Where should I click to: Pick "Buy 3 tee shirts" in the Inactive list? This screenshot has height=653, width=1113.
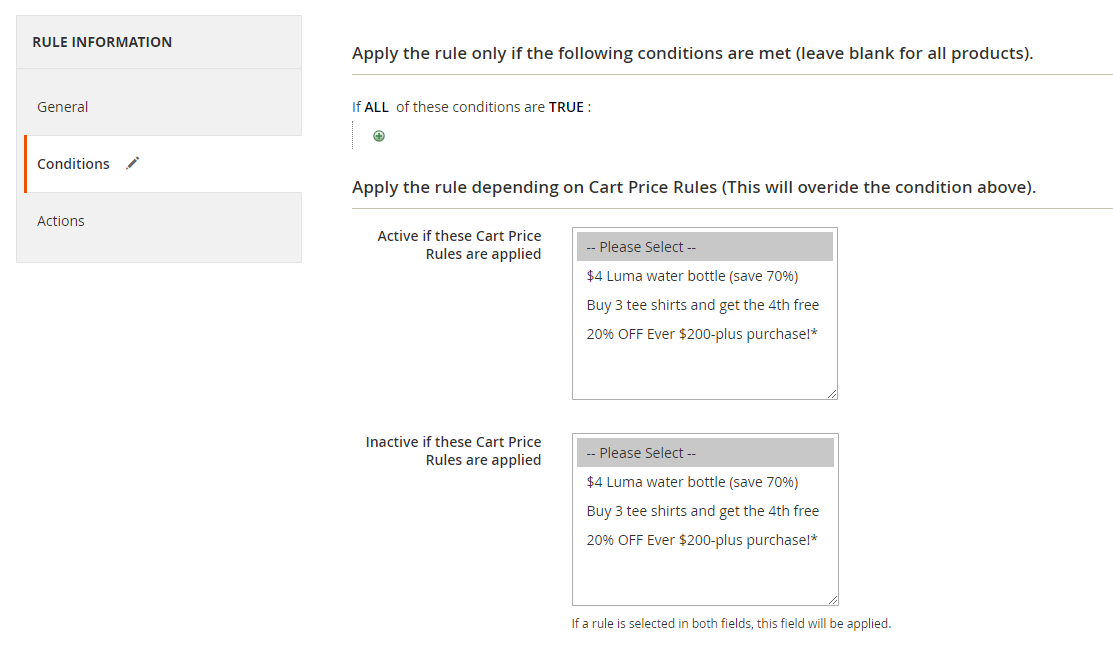(702, 511)
